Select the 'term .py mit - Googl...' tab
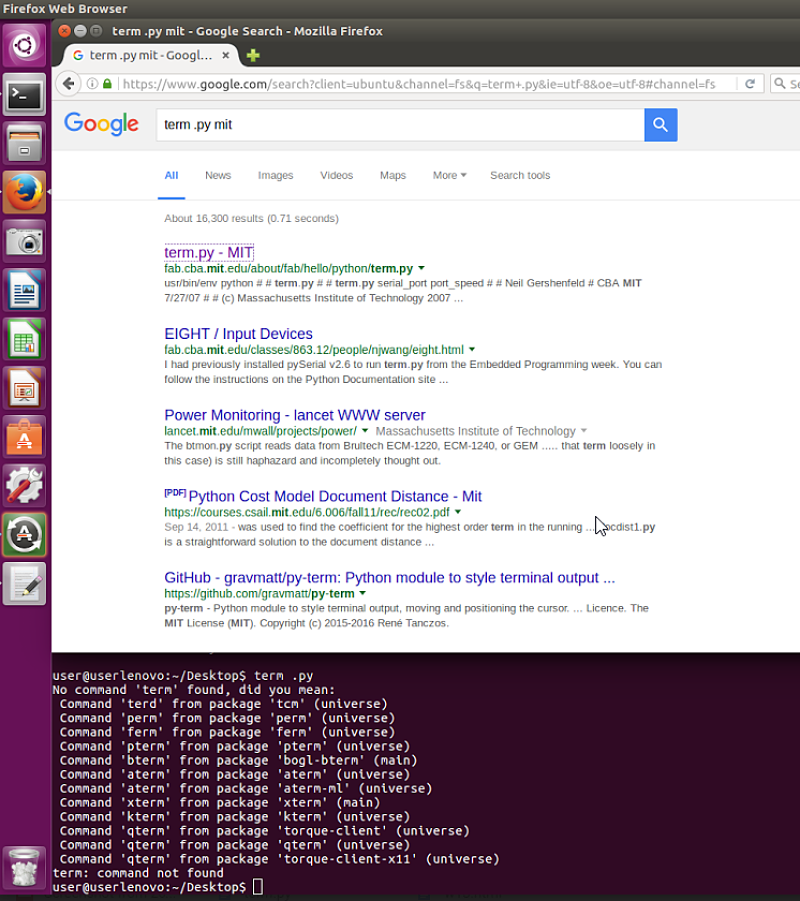The height and width of the screenshot is (901, 800). click(150, 55)
